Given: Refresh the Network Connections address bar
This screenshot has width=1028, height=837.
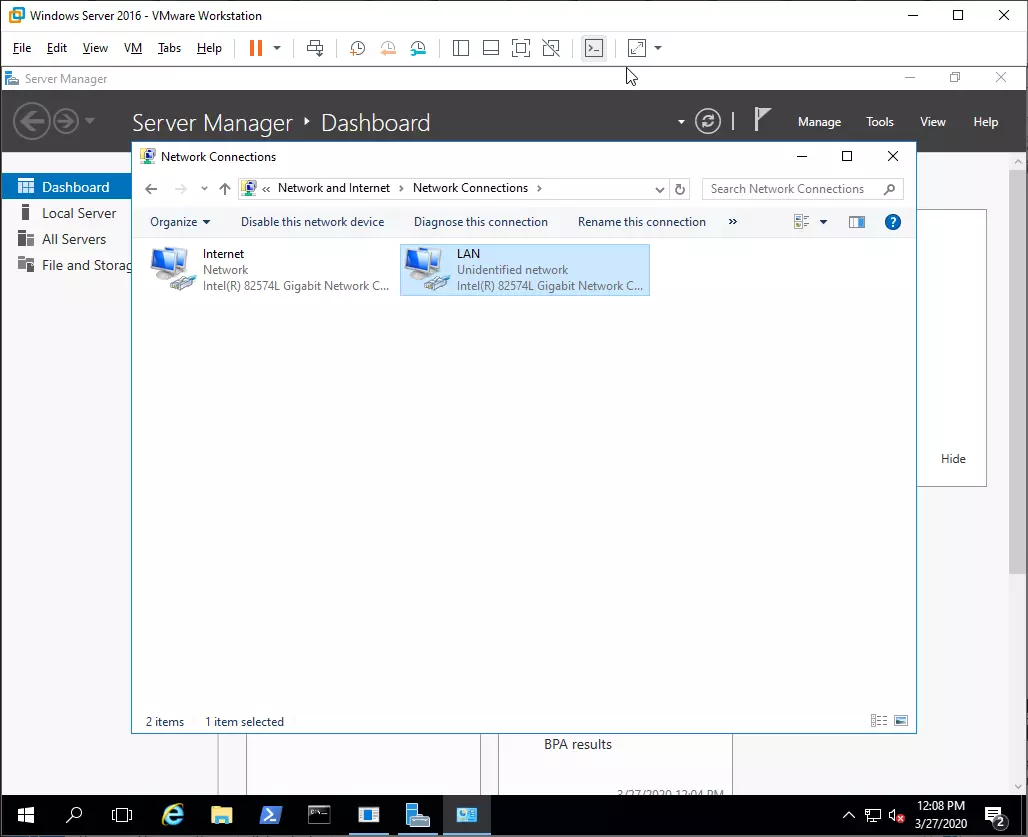Looking at the screenshot, I should point(680,189).
